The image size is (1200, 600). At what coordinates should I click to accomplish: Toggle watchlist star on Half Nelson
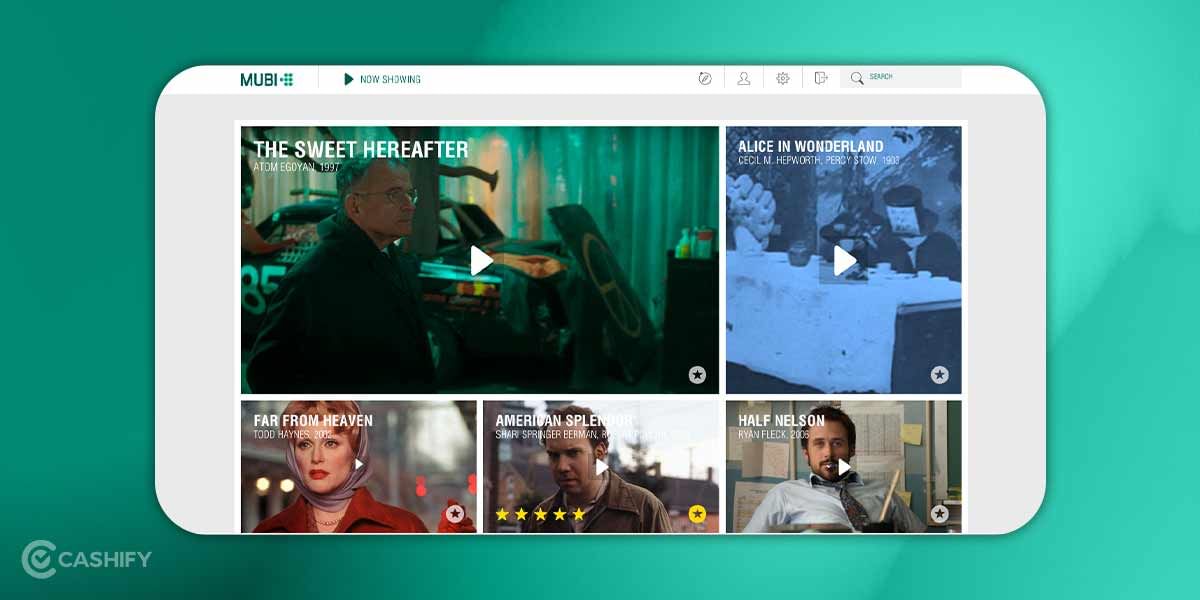939,513
